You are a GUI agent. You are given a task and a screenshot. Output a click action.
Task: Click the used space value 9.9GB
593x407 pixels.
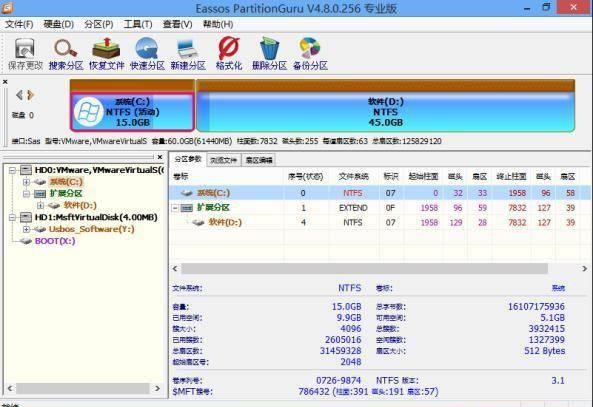pyautogui.click(x=349, y=318)
